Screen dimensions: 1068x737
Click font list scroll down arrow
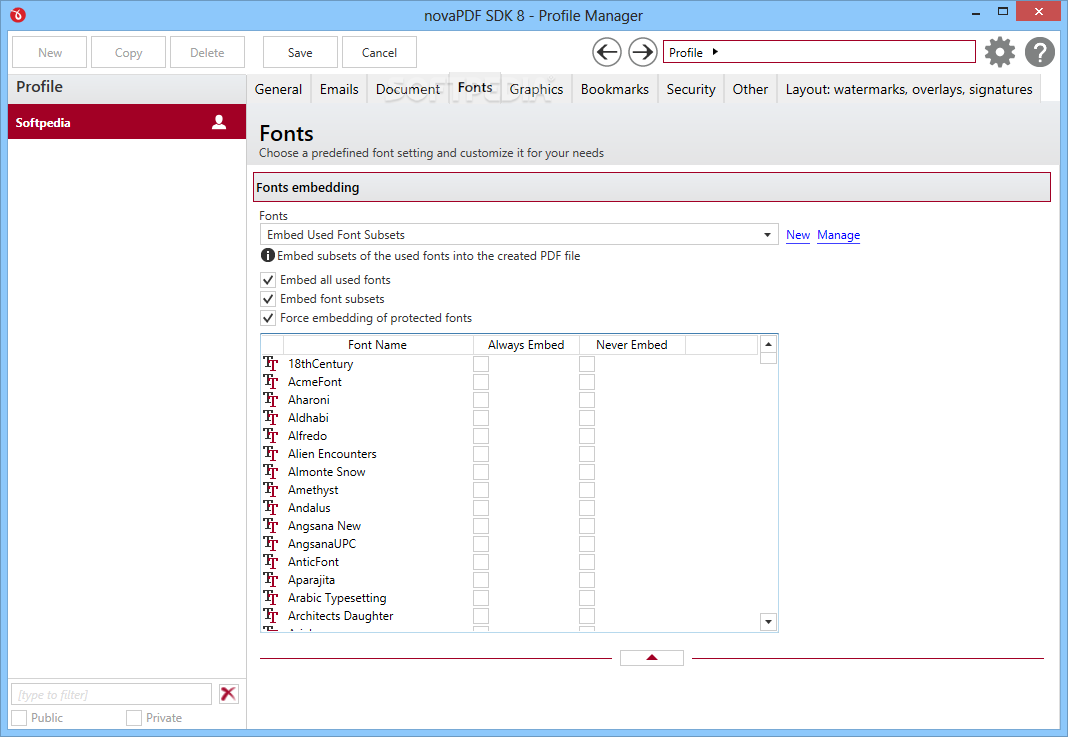[x=768, y=621]
